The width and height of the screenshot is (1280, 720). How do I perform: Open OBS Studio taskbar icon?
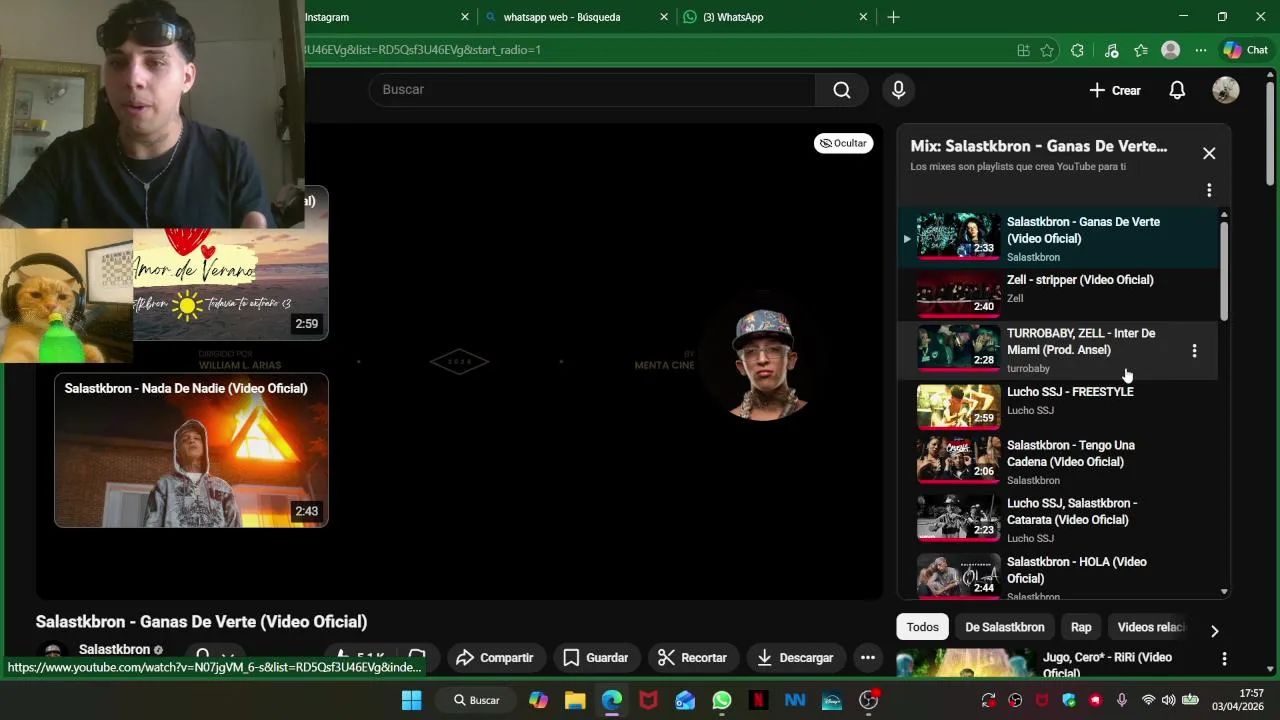point(869,700)
